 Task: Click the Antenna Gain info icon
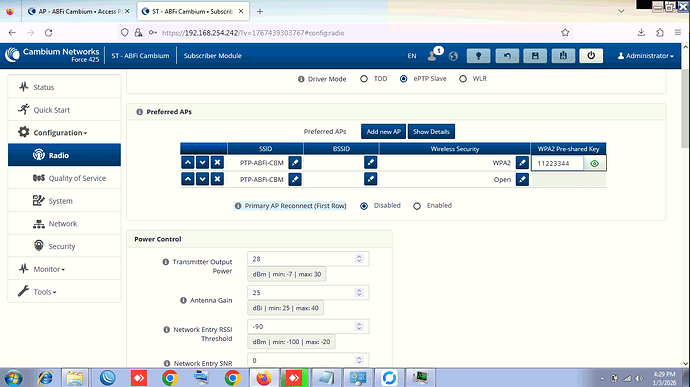tap(184, 300)
